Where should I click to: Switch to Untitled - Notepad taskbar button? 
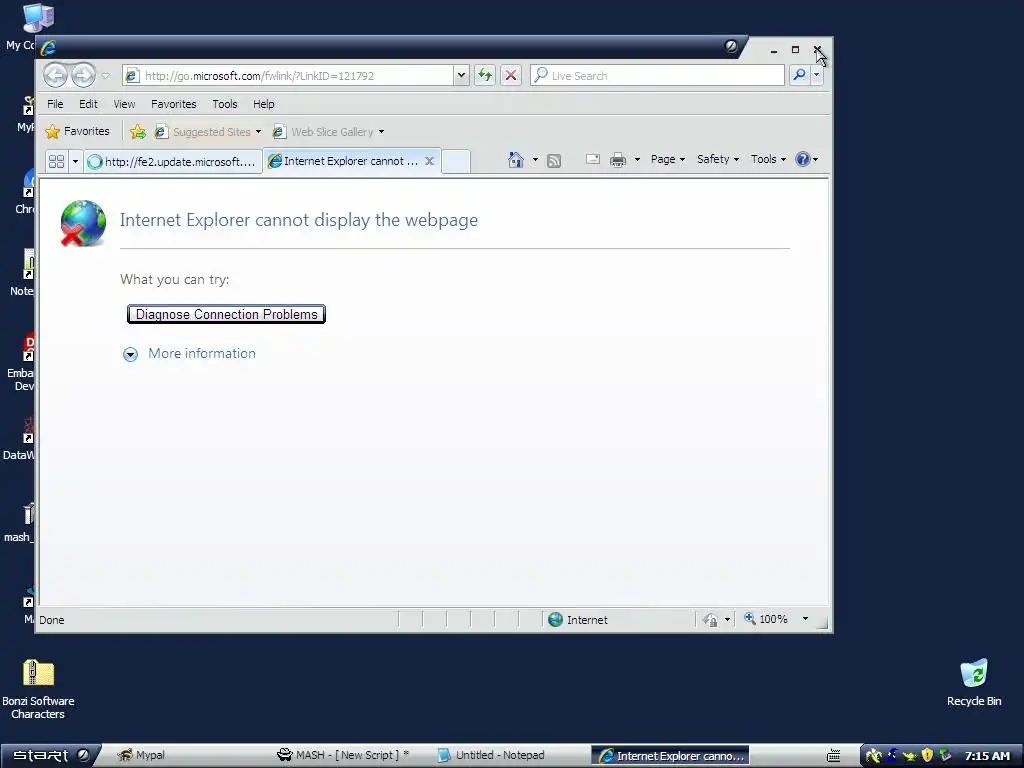pos(491,756)
